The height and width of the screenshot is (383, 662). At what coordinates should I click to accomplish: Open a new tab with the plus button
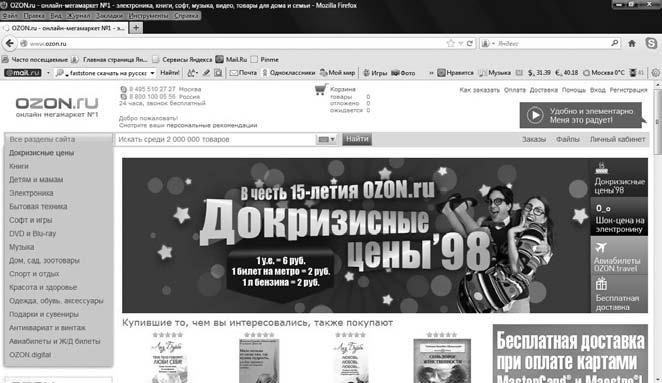[x=136, y=28]
